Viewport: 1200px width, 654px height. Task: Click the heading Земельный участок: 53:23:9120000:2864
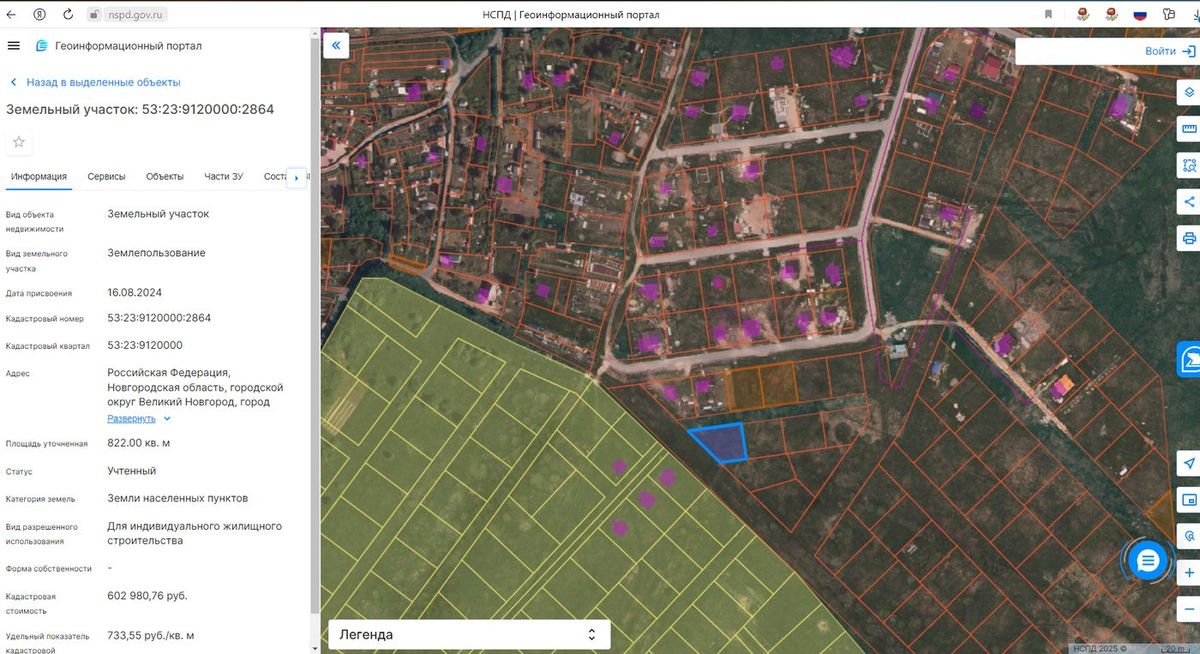coord(140,109)
